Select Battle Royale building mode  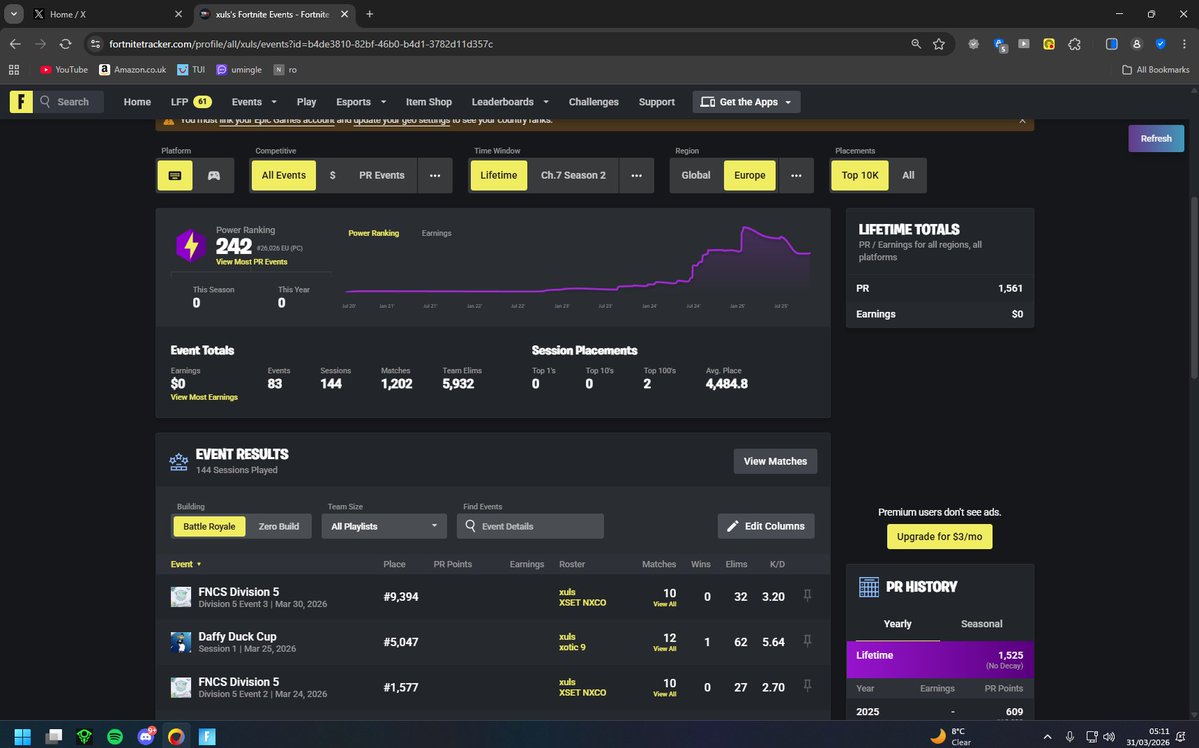209,526
